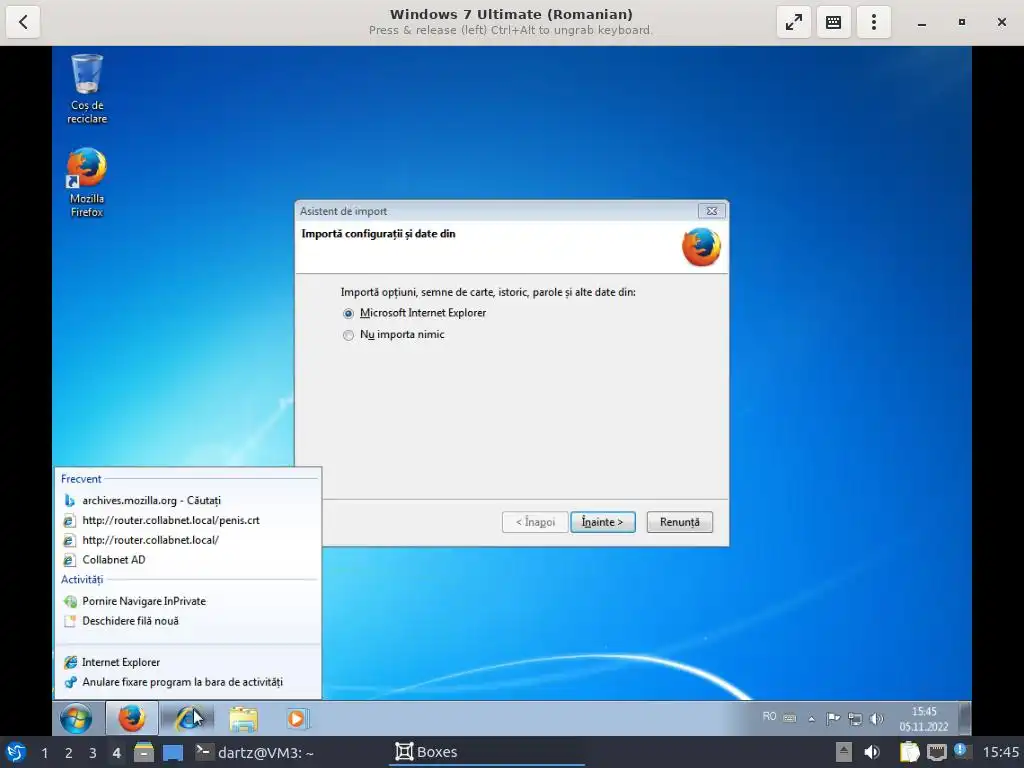Open router.collabnet.local/penis.crt jump list entry
The height and width of the screenshot is (768, 1024).
[x=188, y=520]
